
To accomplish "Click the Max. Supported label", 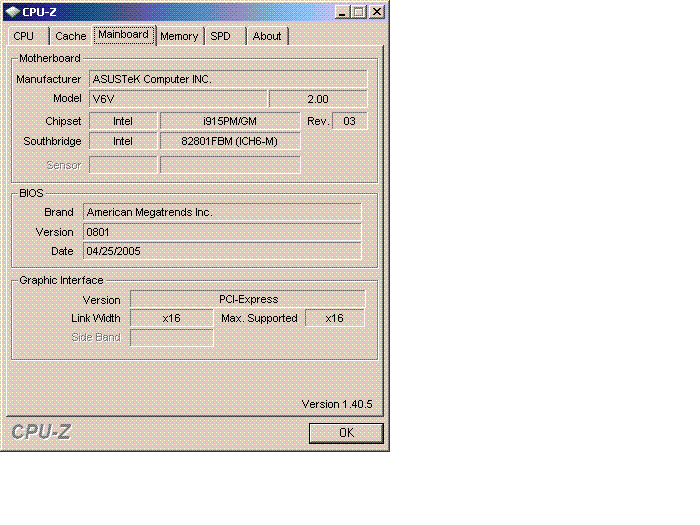I will (x=259, y=318).
